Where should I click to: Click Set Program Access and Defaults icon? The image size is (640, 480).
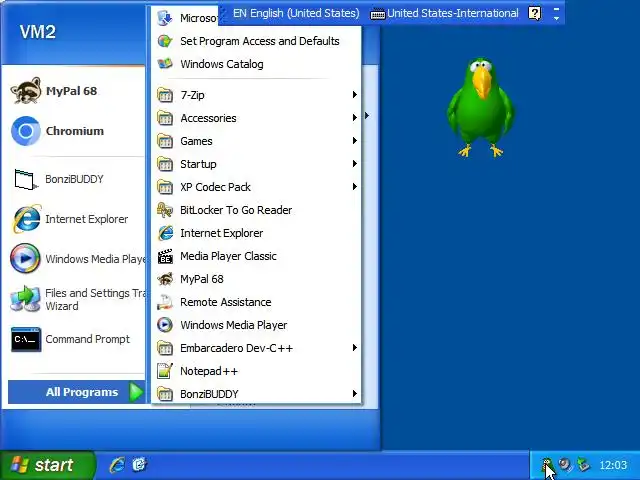[165, 41]
